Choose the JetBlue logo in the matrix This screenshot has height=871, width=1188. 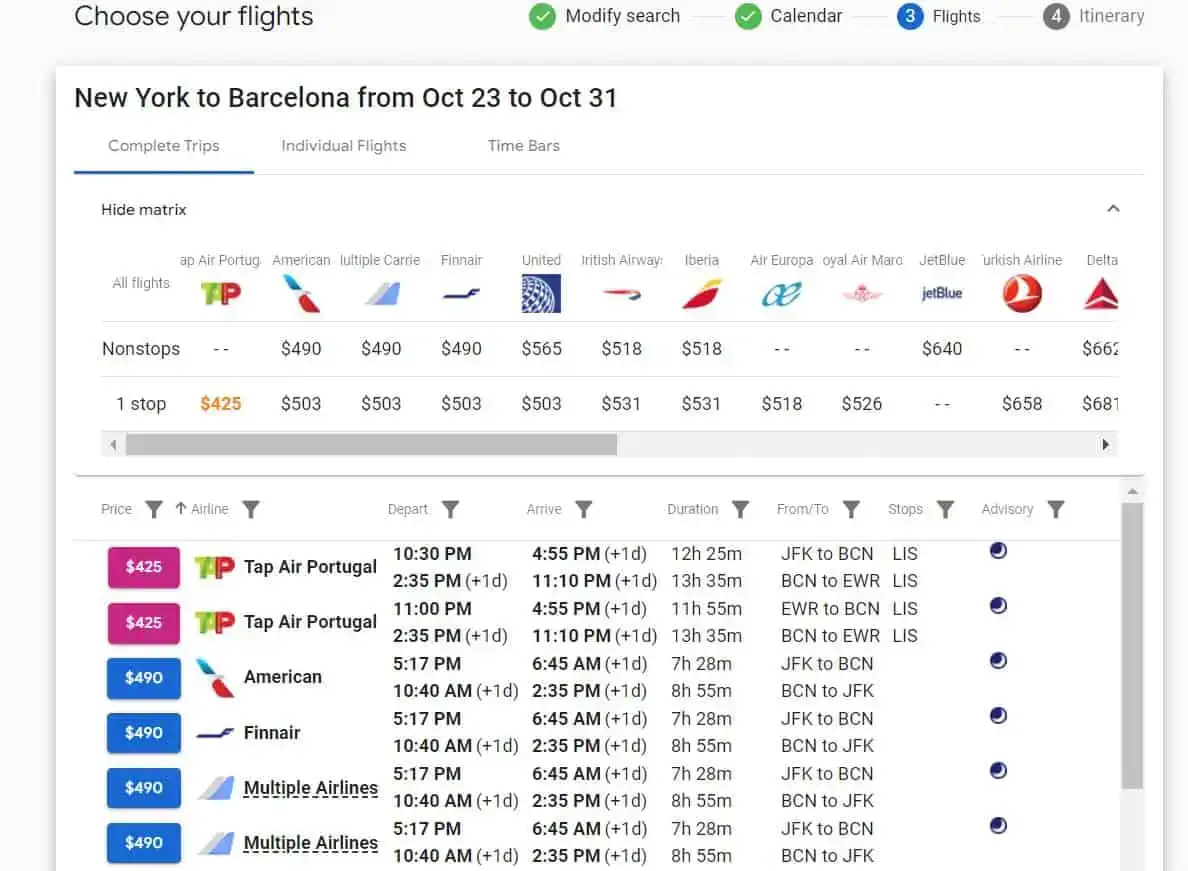tap(941, 294)
